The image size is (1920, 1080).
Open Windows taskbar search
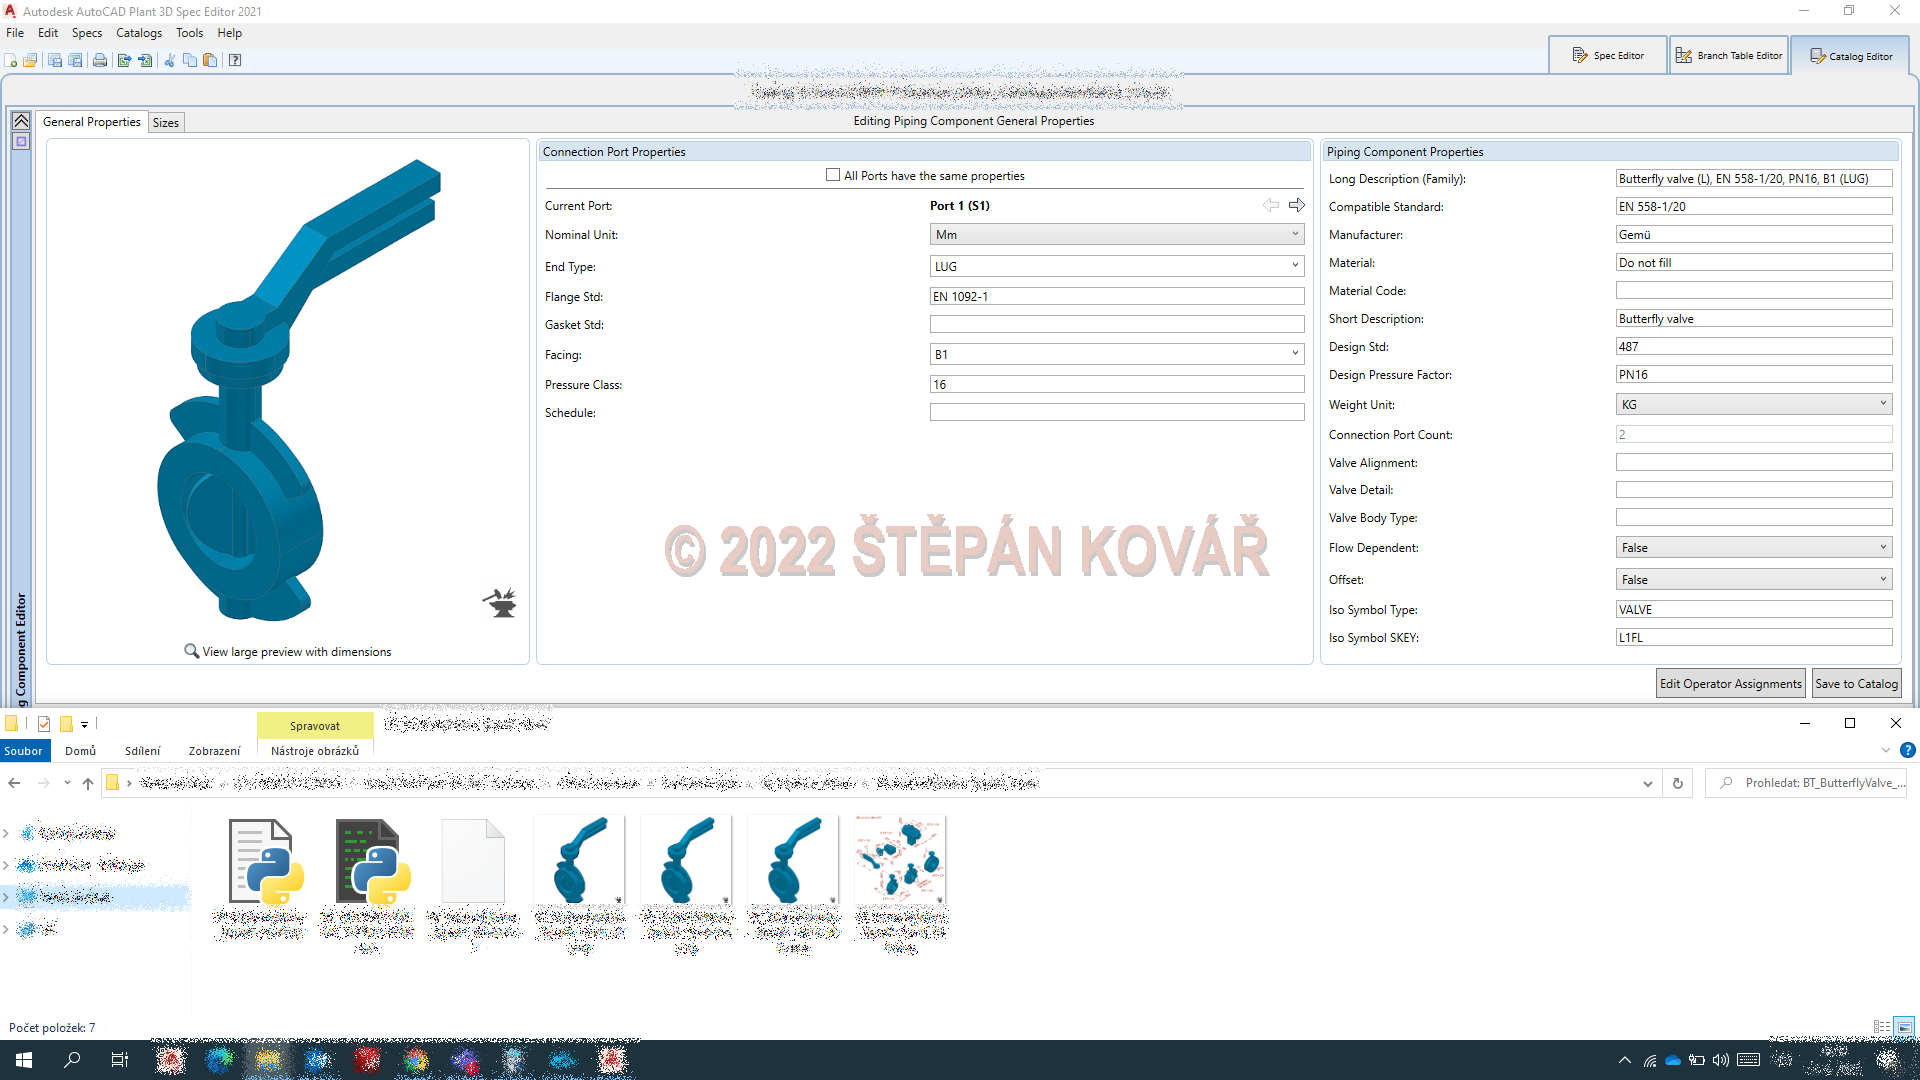coord(72,1060)
